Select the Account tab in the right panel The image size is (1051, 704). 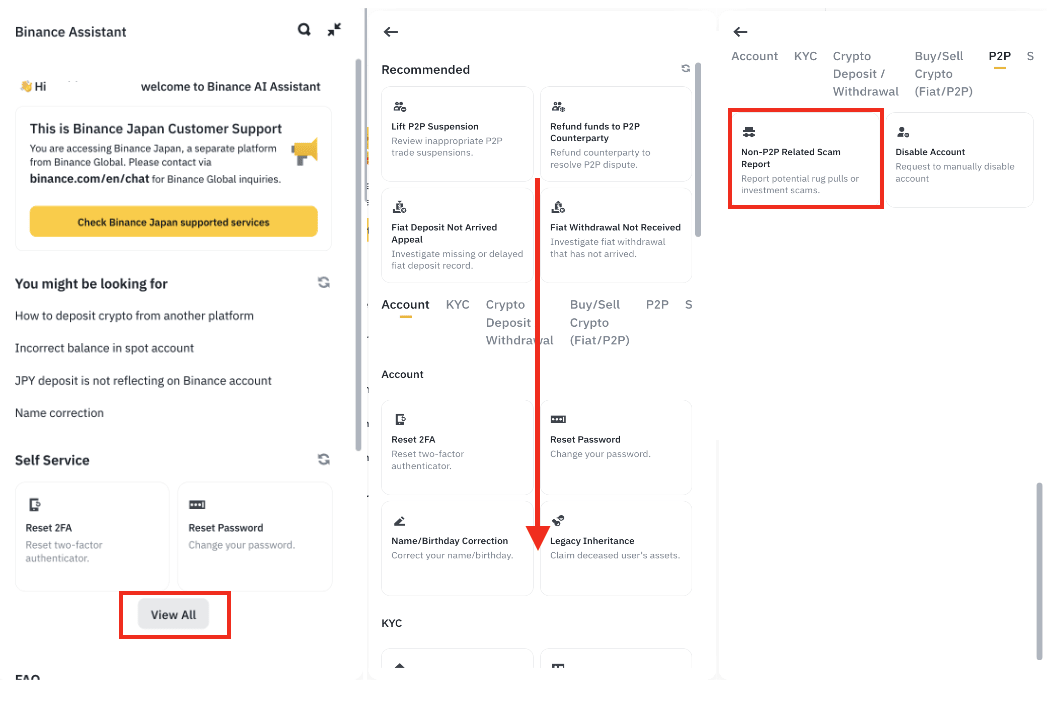click(x=755, y=56)
